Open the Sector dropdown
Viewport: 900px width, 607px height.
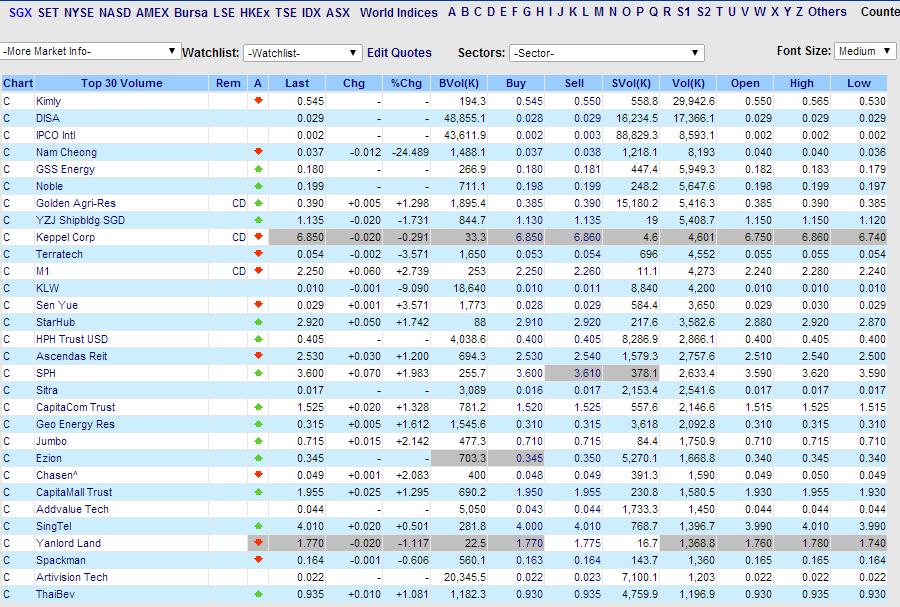click(x=607, y=53)
